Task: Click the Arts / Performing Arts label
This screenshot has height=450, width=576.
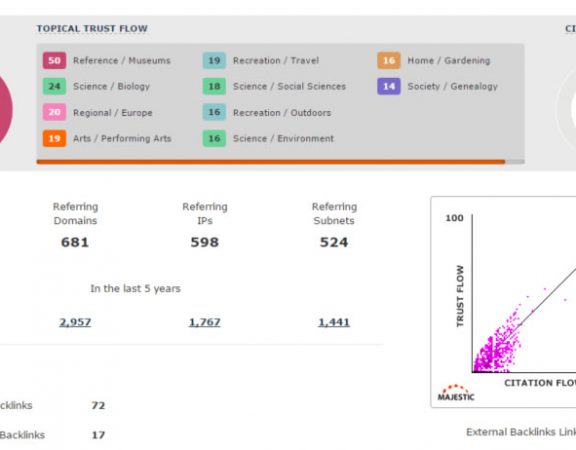Action: (122, 138)
